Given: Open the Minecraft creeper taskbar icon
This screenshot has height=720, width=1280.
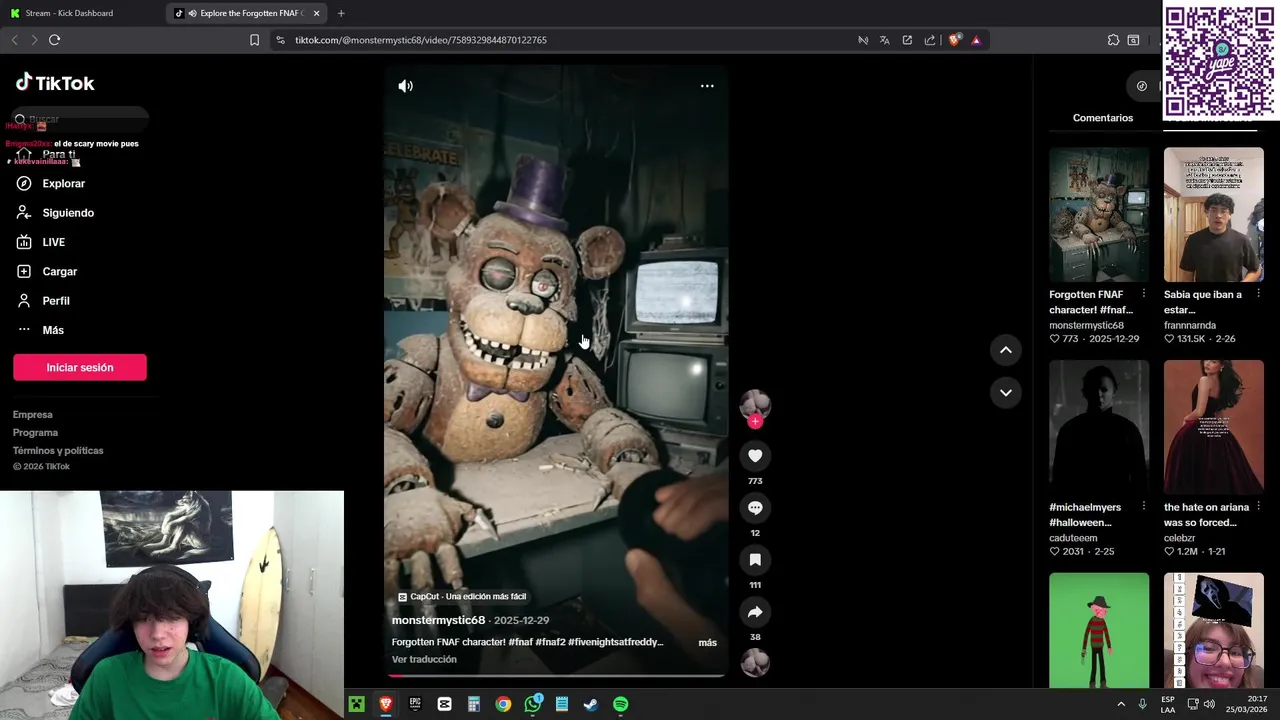Looking at the screenshot, I should click(x=356, y=705).
